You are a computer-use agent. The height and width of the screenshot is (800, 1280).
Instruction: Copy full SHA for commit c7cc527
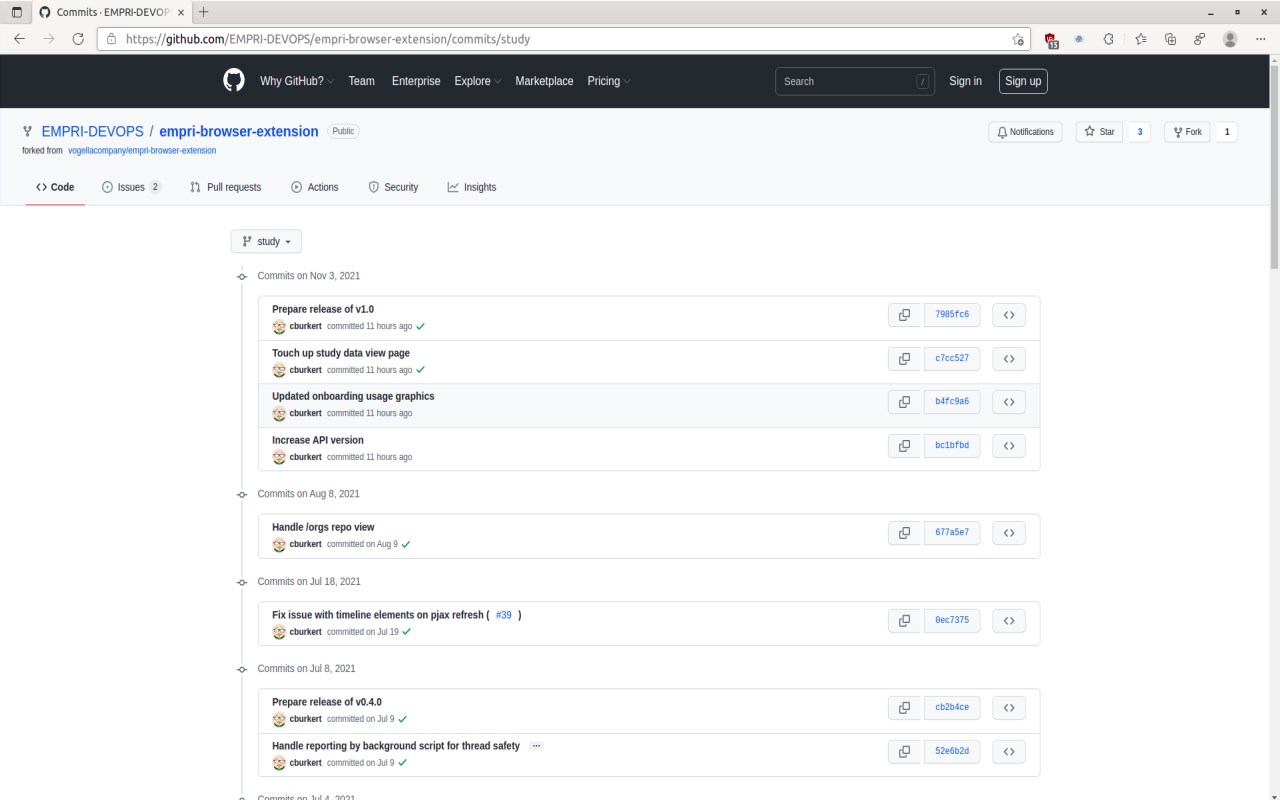tap(904, 358)
